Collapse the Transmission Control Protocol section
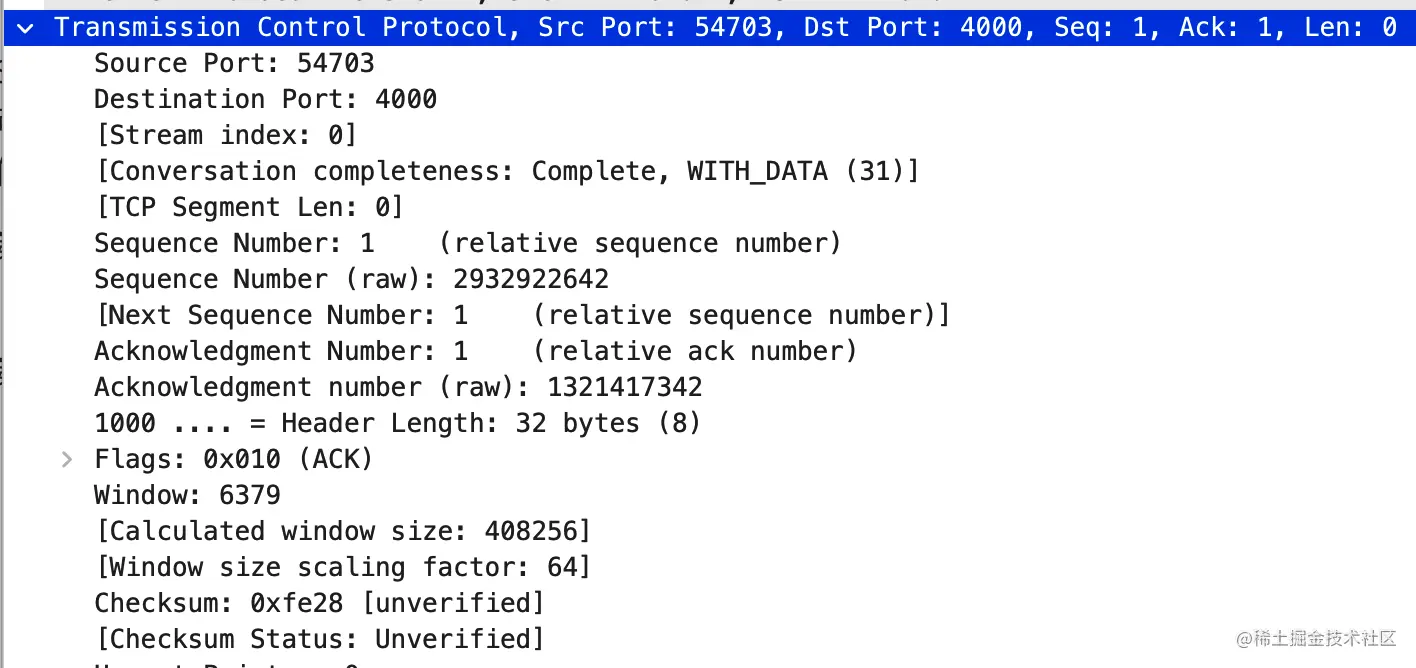 (24, 28)
